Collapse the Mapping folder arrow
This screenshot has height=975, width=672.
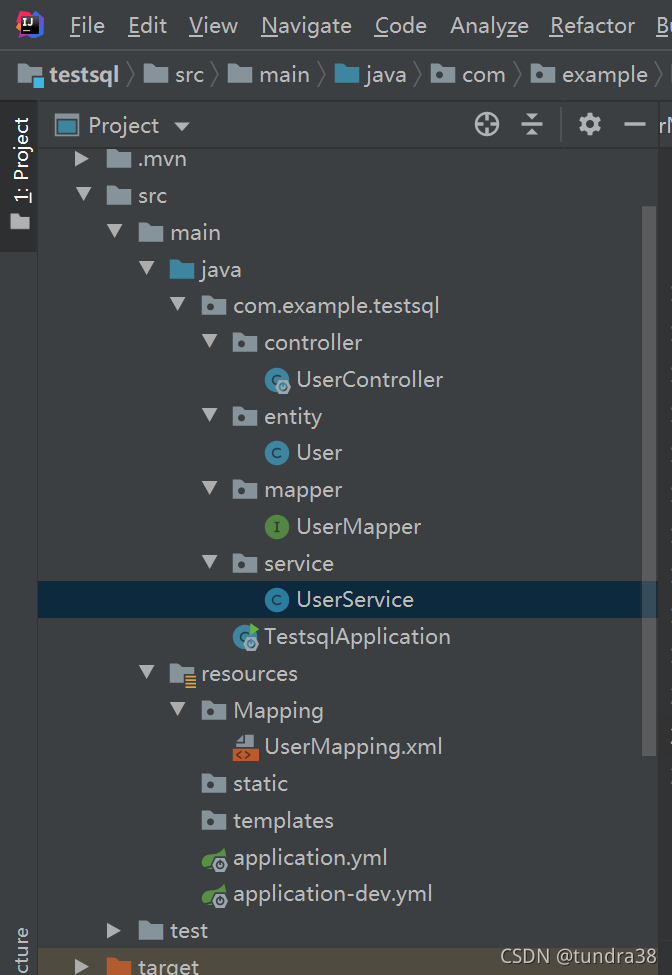(x=178, y=709)
